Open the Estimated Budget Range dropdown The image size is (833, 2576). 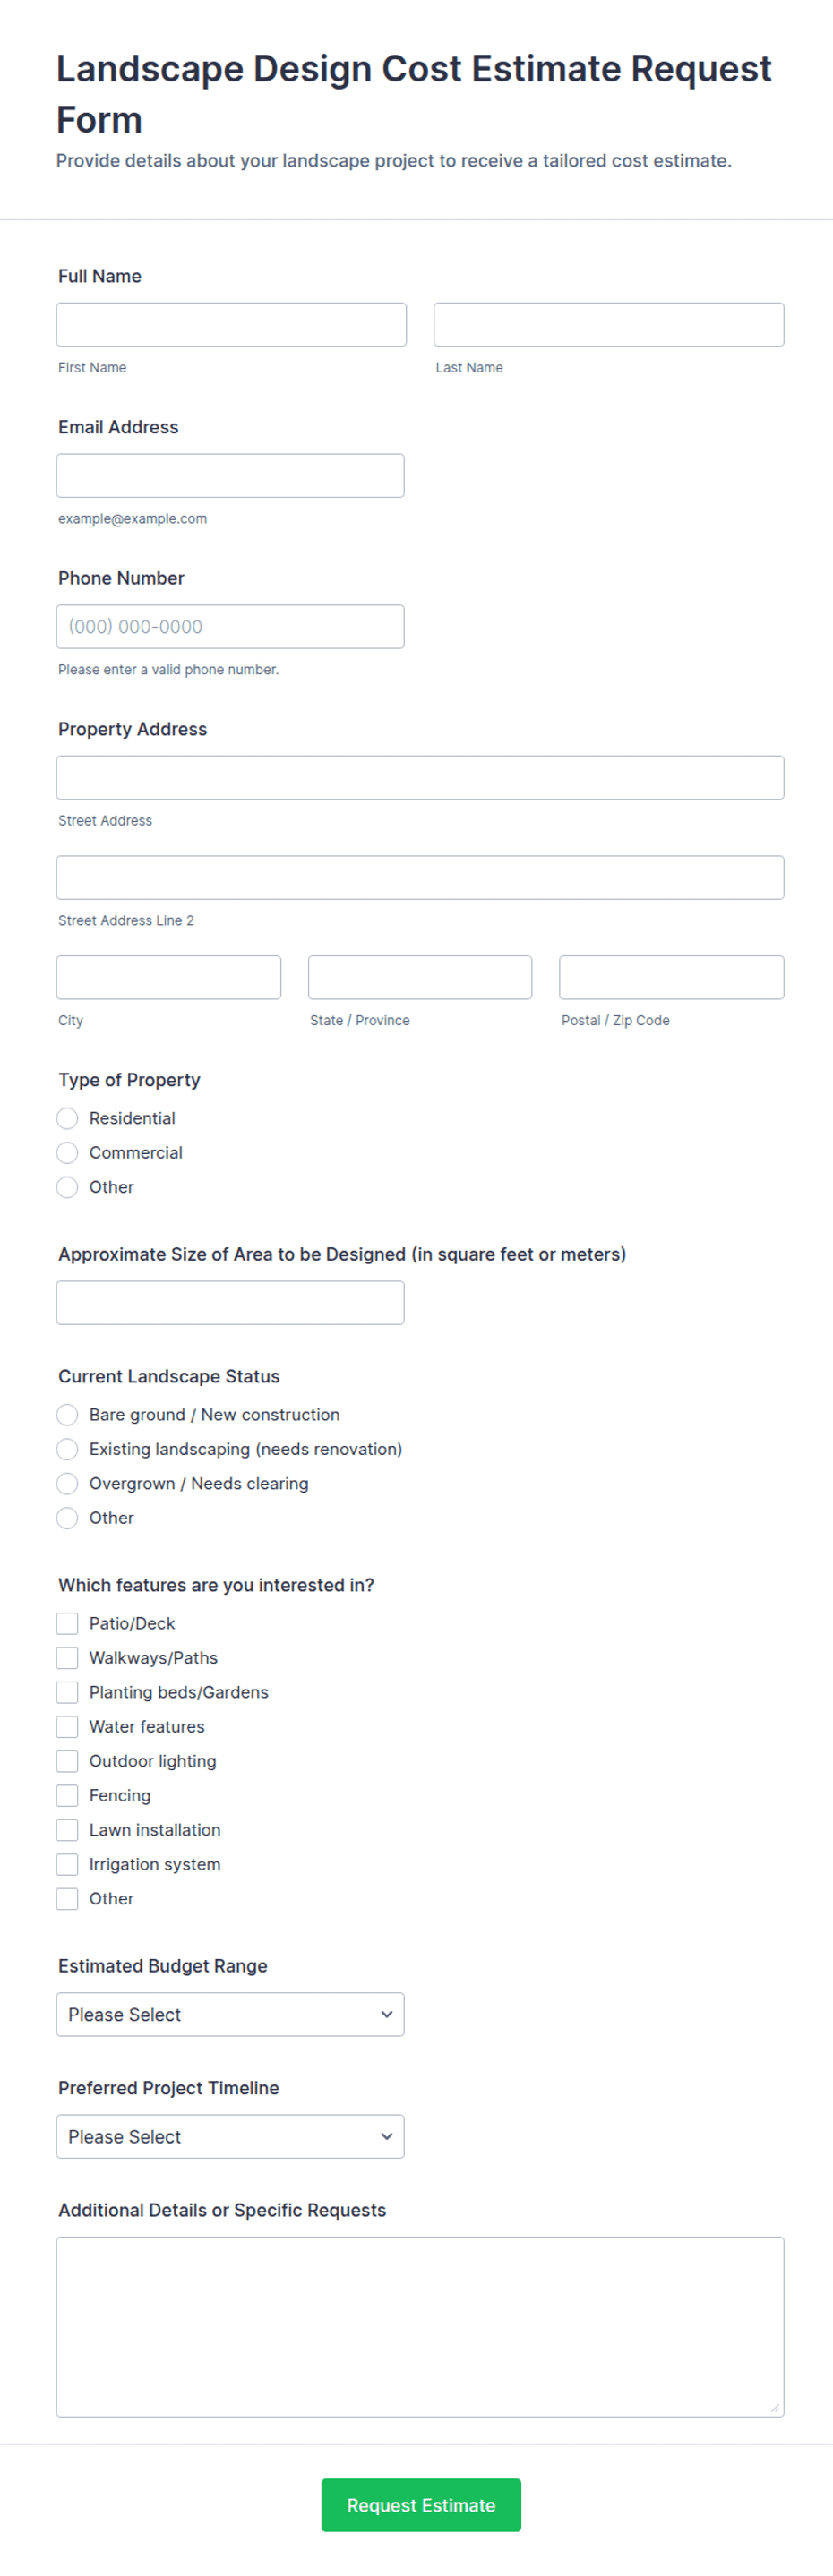pos(230,2014)
